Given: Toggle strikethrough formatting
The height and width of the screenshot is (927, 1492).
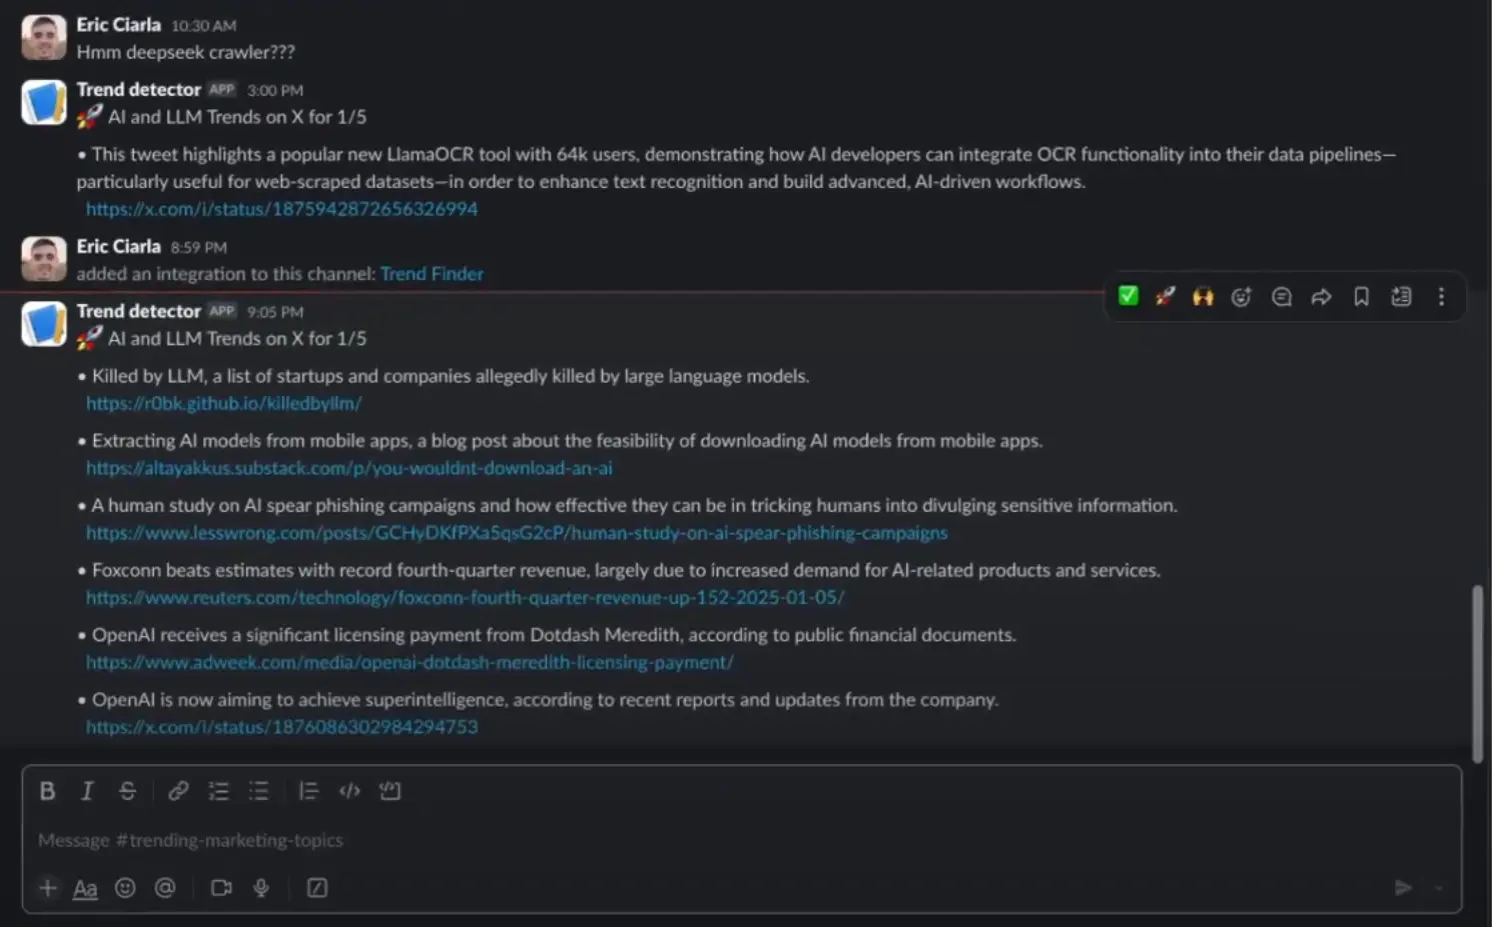Looking at the screenshot, I should [127, 790].
